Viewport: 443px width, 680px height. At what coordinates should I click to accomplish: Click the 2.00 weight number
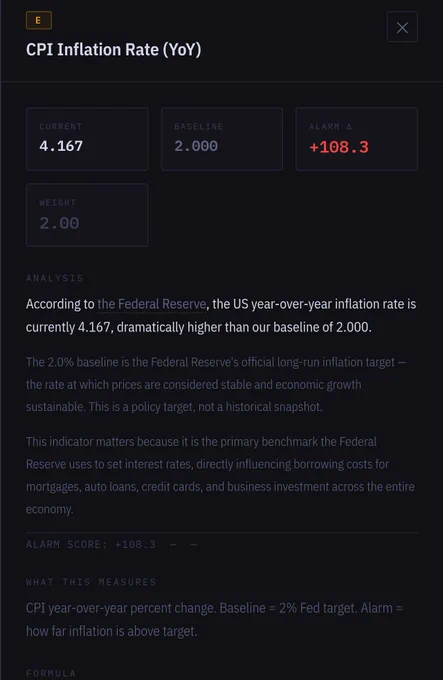(59, 223)
